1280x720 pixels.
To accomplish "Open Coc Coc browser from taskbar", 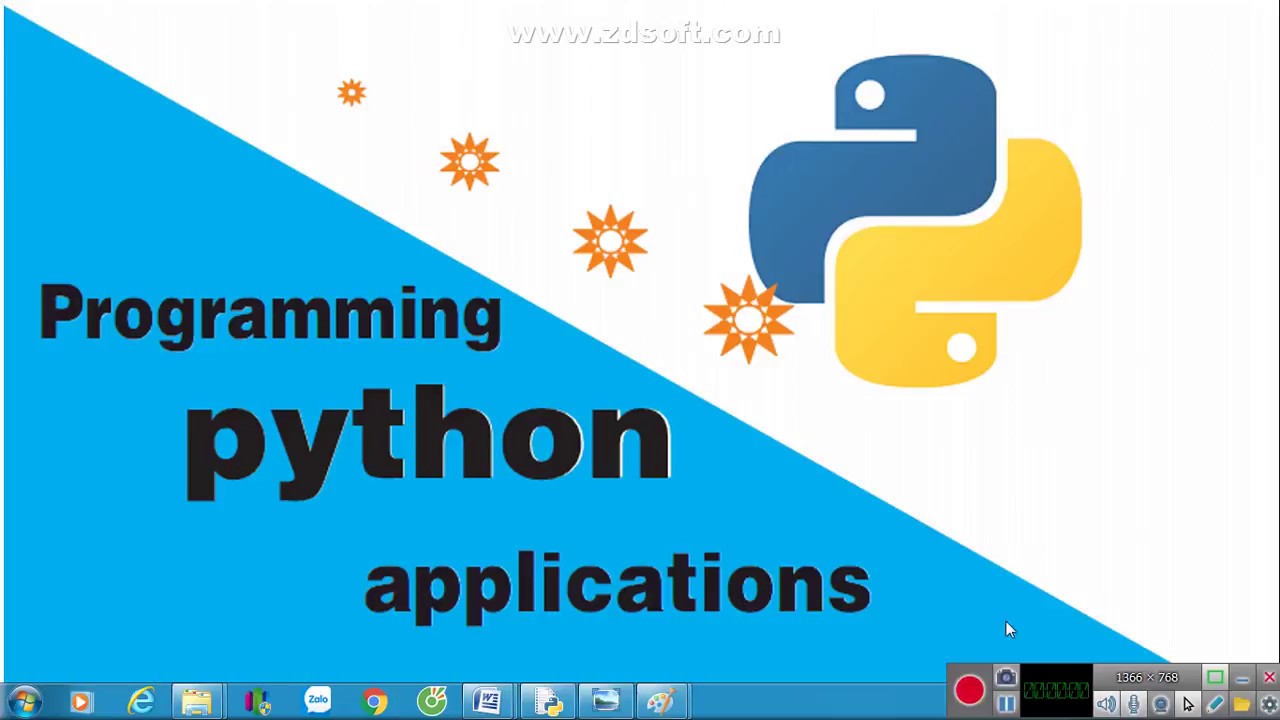I will 433,702.
